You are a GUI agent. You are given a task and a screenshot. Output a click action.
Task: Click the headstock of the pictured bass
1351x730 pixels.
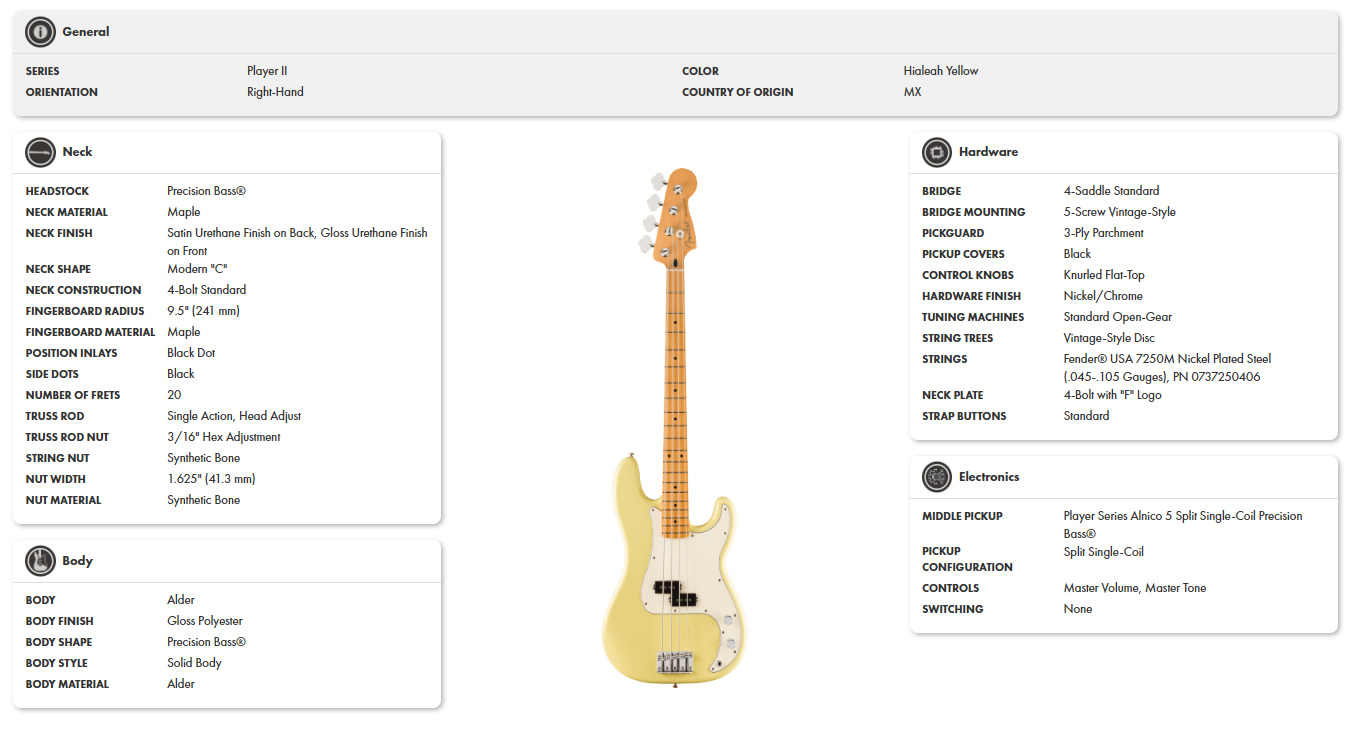[670, 210]
